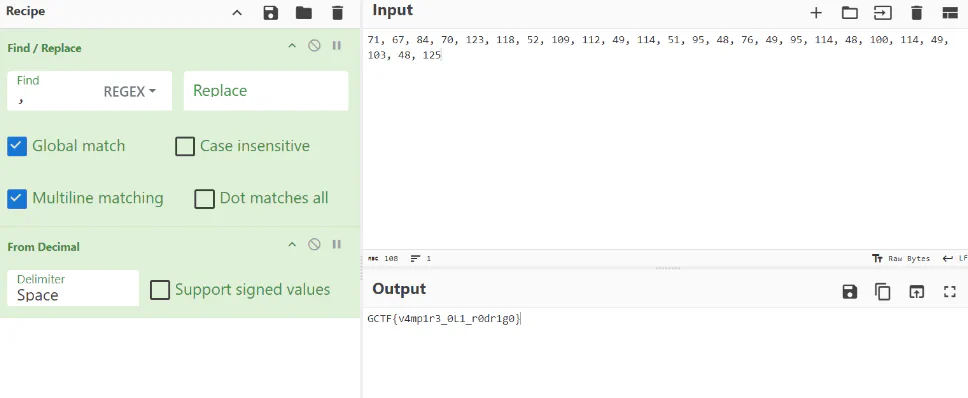Save the recipe
The height and width of the screenshot is (398, 968).
[270, 13]
